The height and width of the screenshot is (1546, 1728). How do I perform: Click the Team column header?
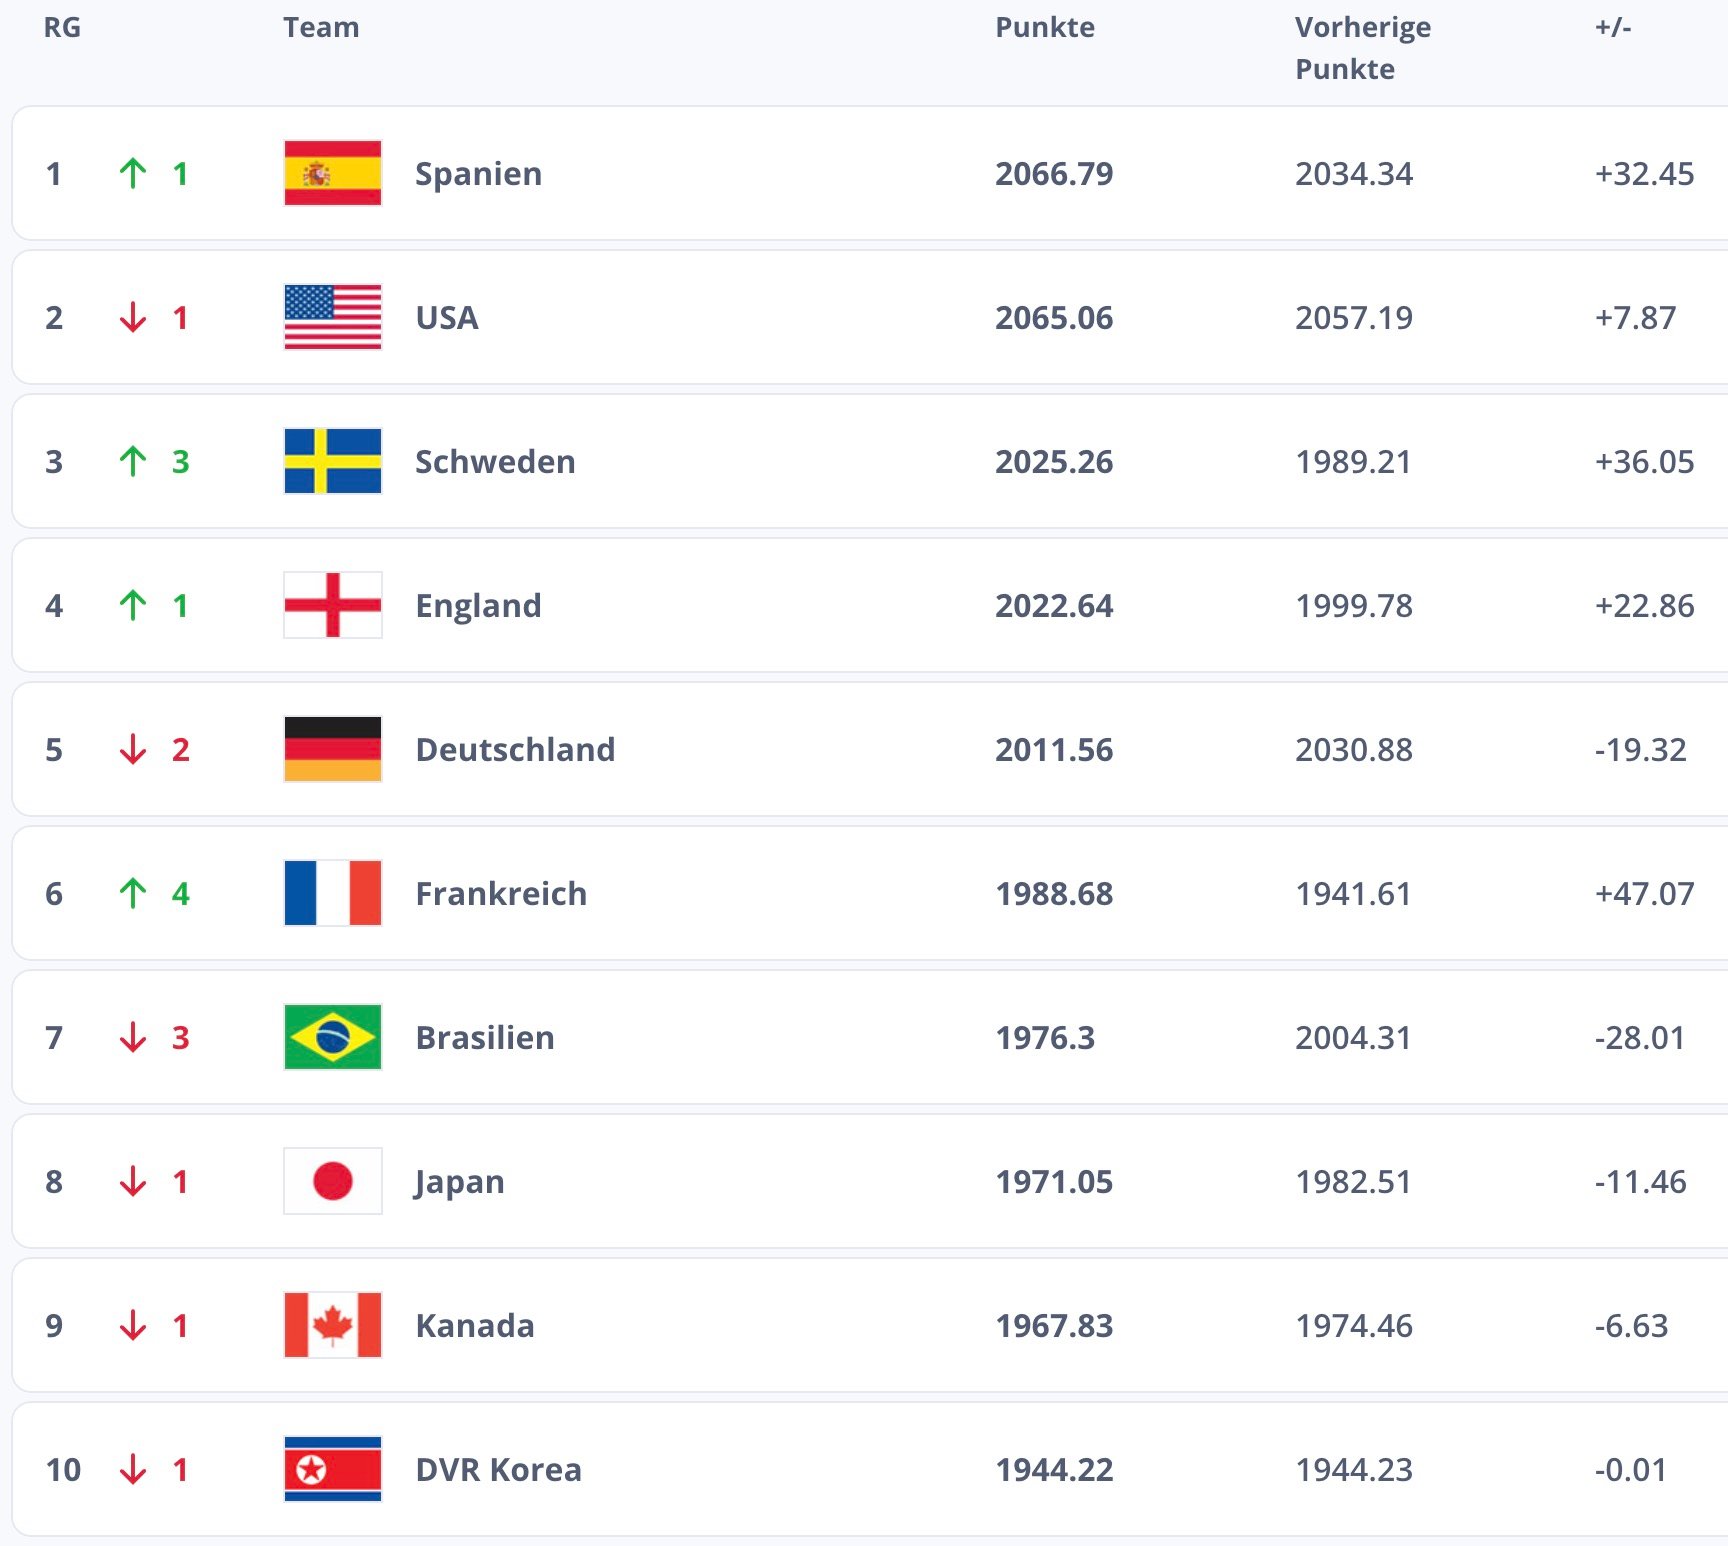click(321, 27)
